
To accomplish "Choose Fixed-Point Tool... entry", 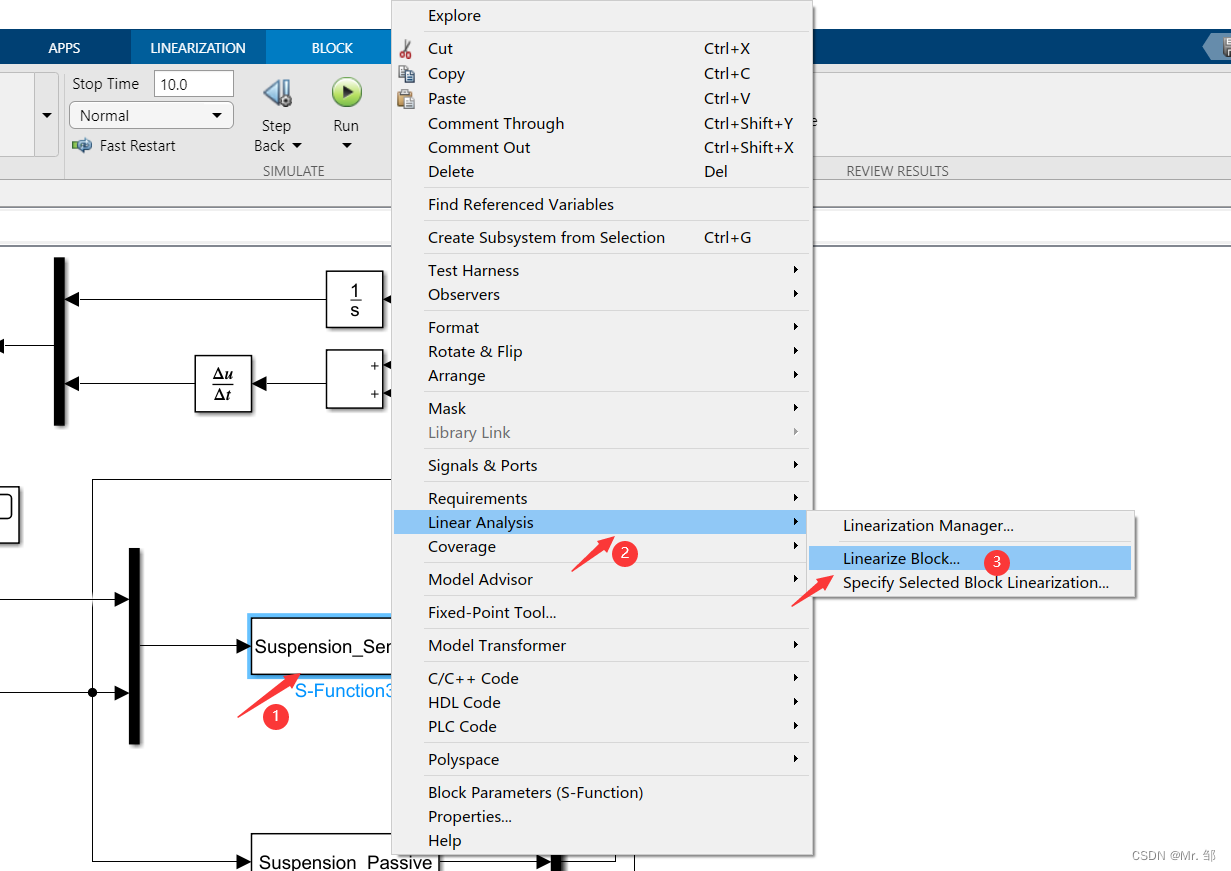I will point(602,612).
